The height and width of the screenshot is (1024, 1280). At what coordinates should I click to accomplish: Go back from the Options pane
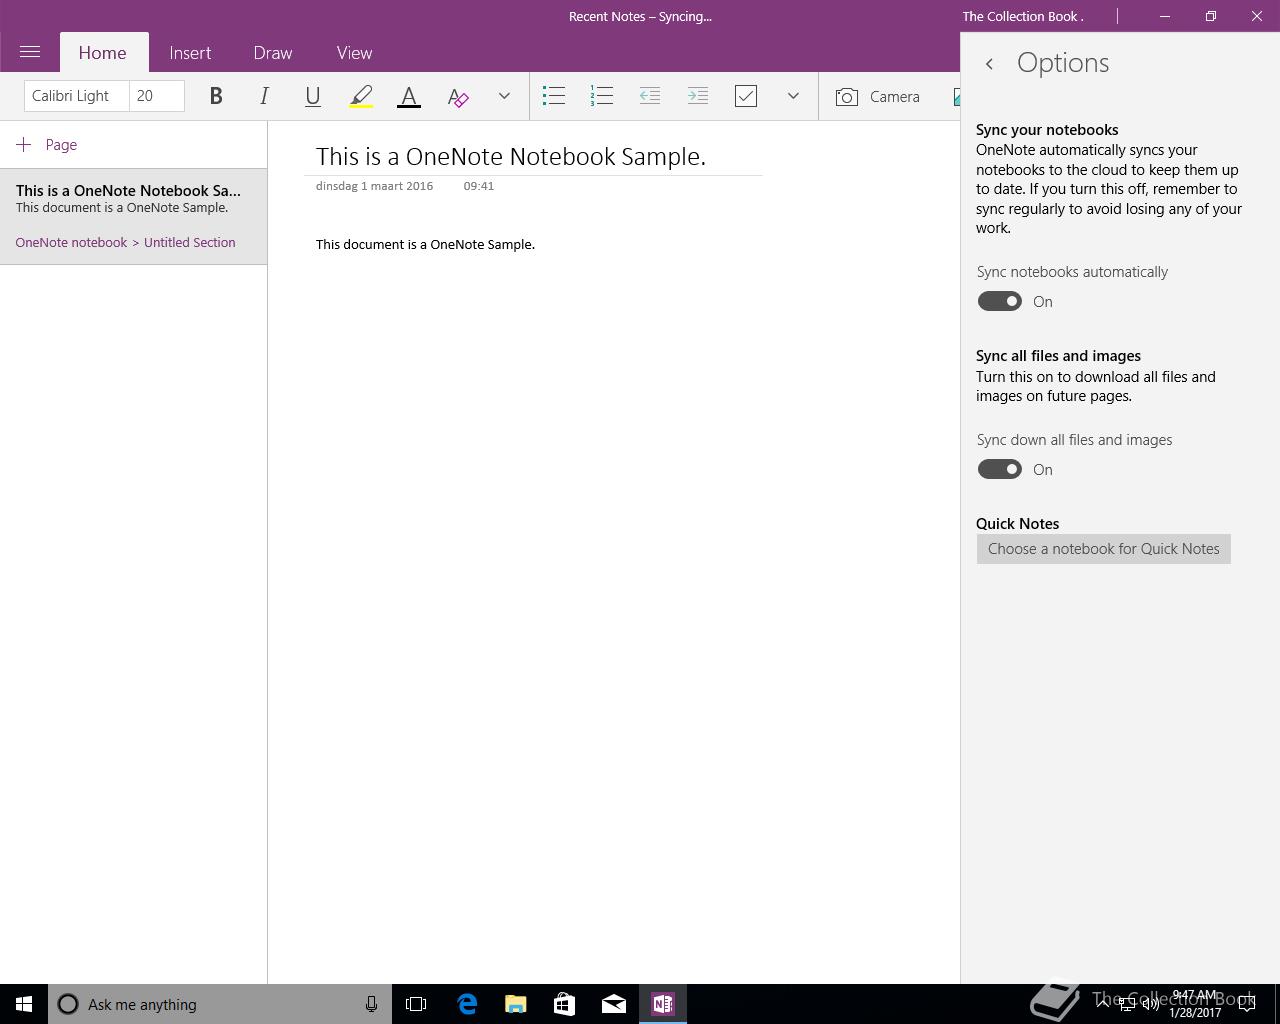[x=989, y=64]
